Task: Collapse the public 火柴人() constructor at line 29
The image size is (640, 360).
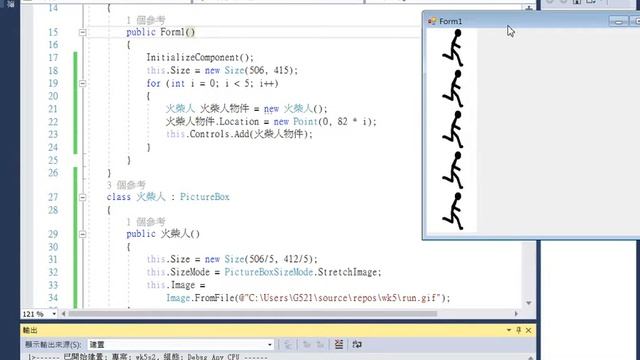Action: point(82,234)
